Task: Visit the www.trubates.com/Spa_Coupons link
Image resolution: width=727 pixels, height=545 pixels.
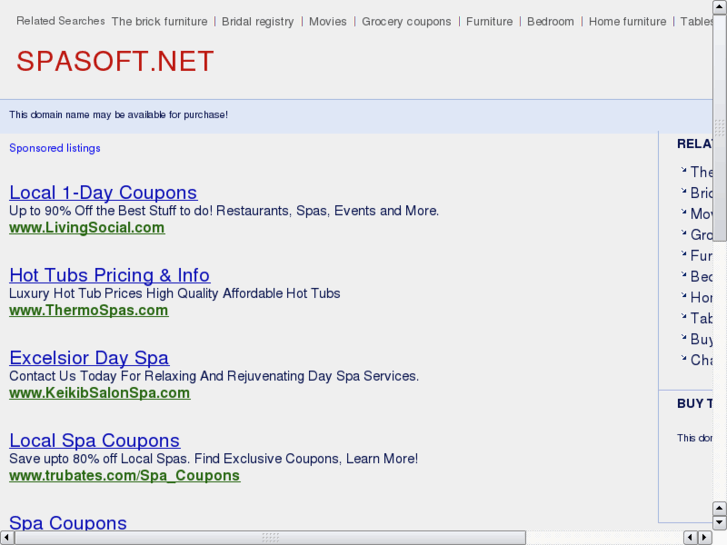Action: [124, 475]
